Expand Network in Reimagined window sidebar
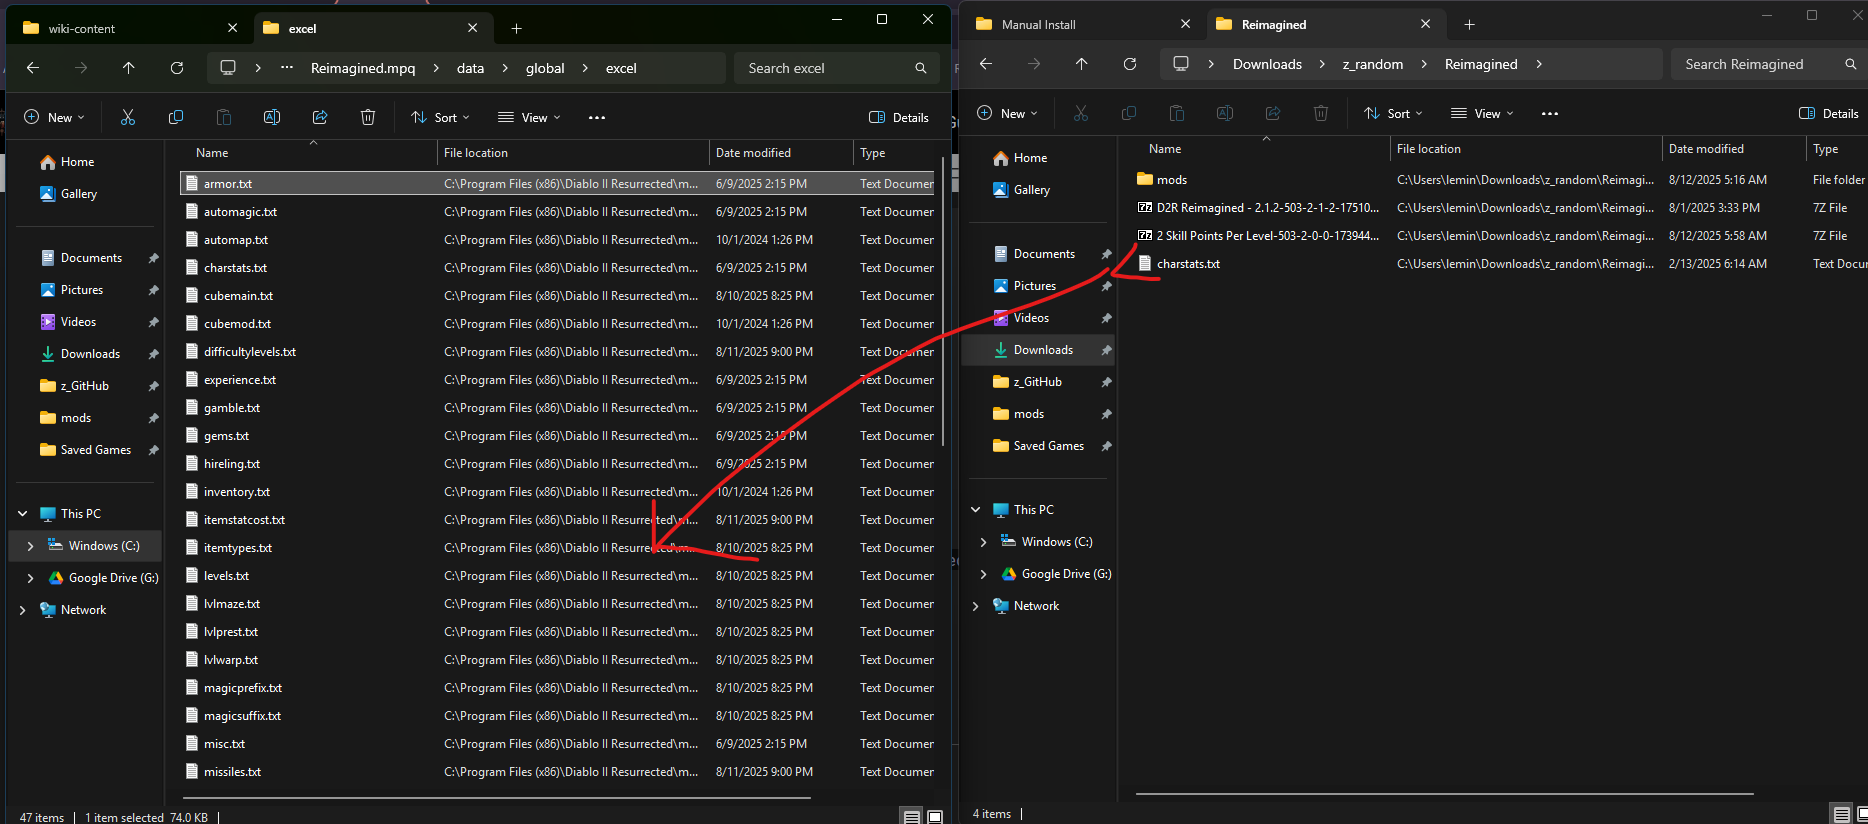 tap(975, 606)
